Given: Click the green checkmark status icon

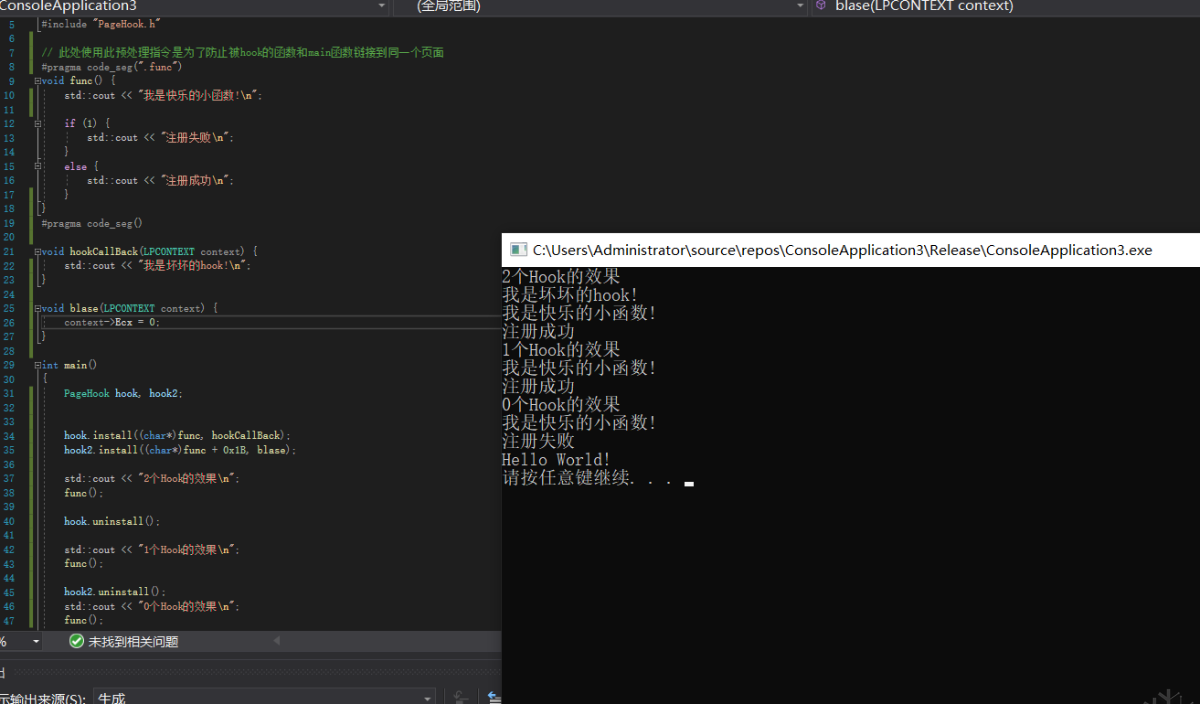Looking at the screenshot, I should (x=76, y=642).
